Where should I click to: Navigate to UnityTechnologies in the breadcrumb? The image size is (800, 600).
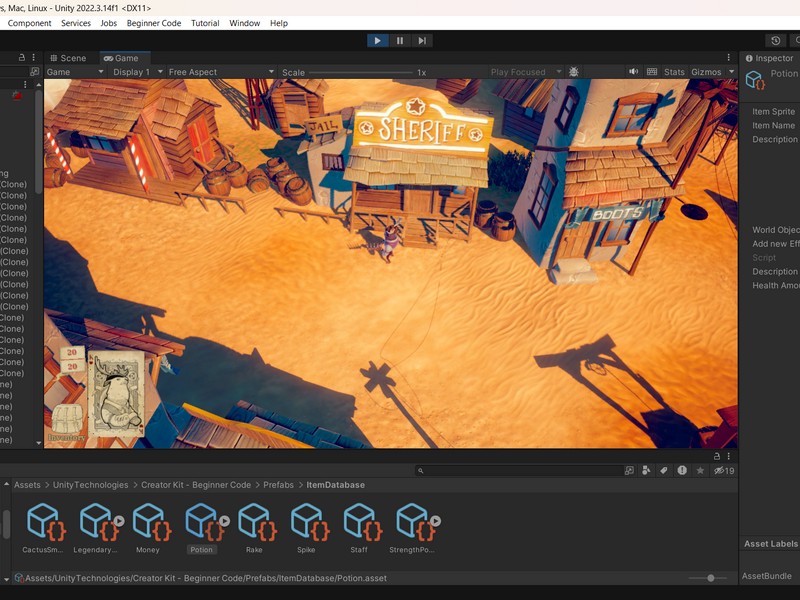click(91, 485)
